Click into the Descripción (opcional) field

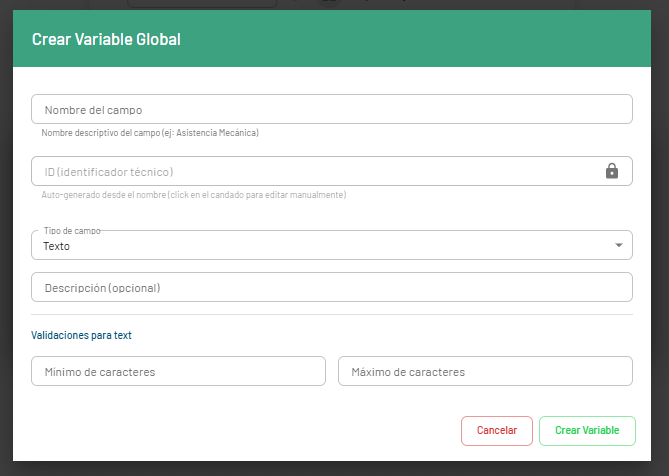click(332, 287)
